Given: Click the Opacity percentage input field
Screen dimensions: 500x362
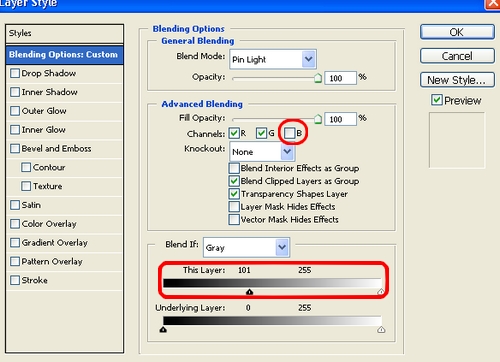Looking at the screenshot, I should point(341,78).
